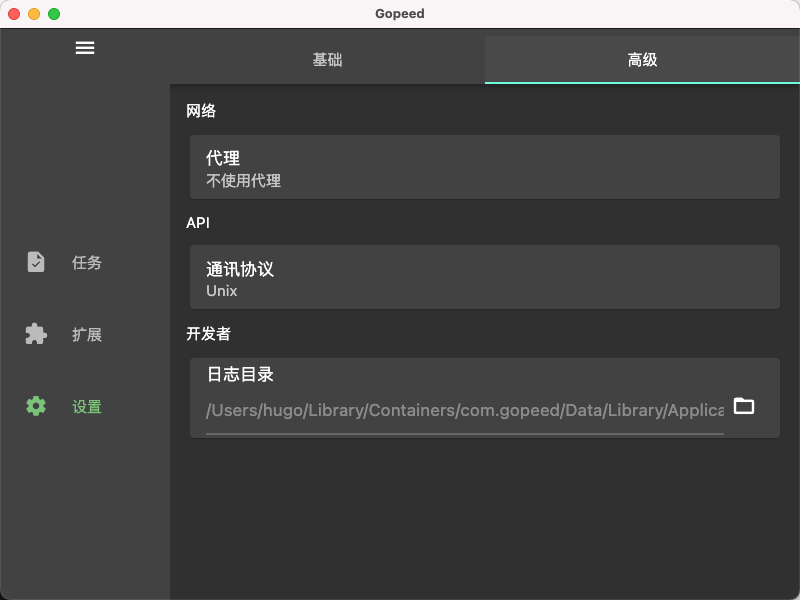The width and height of the screenshot is (800, 600).
Task: Open 扩展 via sidebar label
Action: (x=87, y=335)
